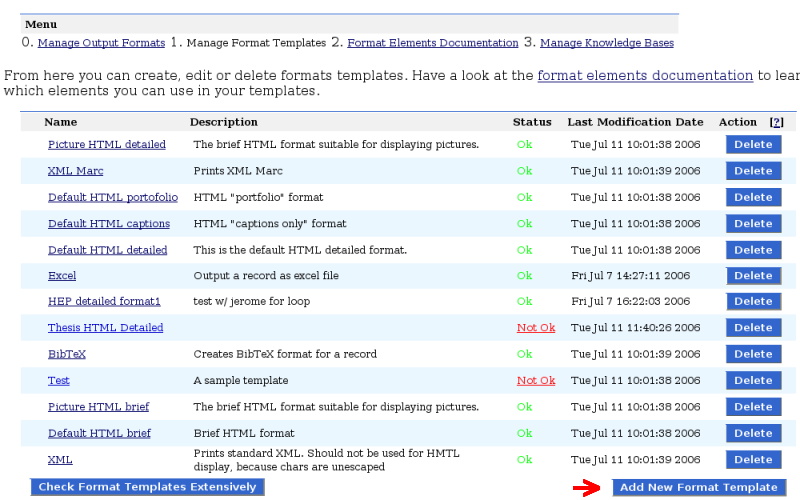
Task: Open the help [?] link beside Action
Action: [775, 122]
